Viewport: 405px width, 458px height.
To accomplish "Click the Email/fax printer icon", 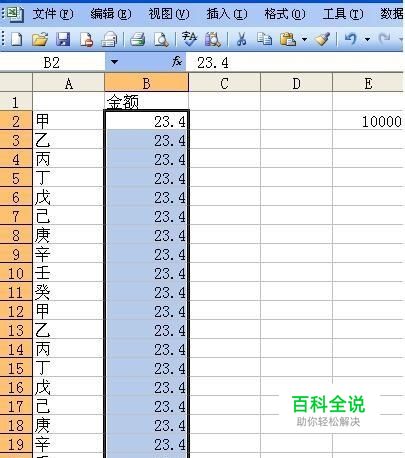I will (x=109, y=39).
